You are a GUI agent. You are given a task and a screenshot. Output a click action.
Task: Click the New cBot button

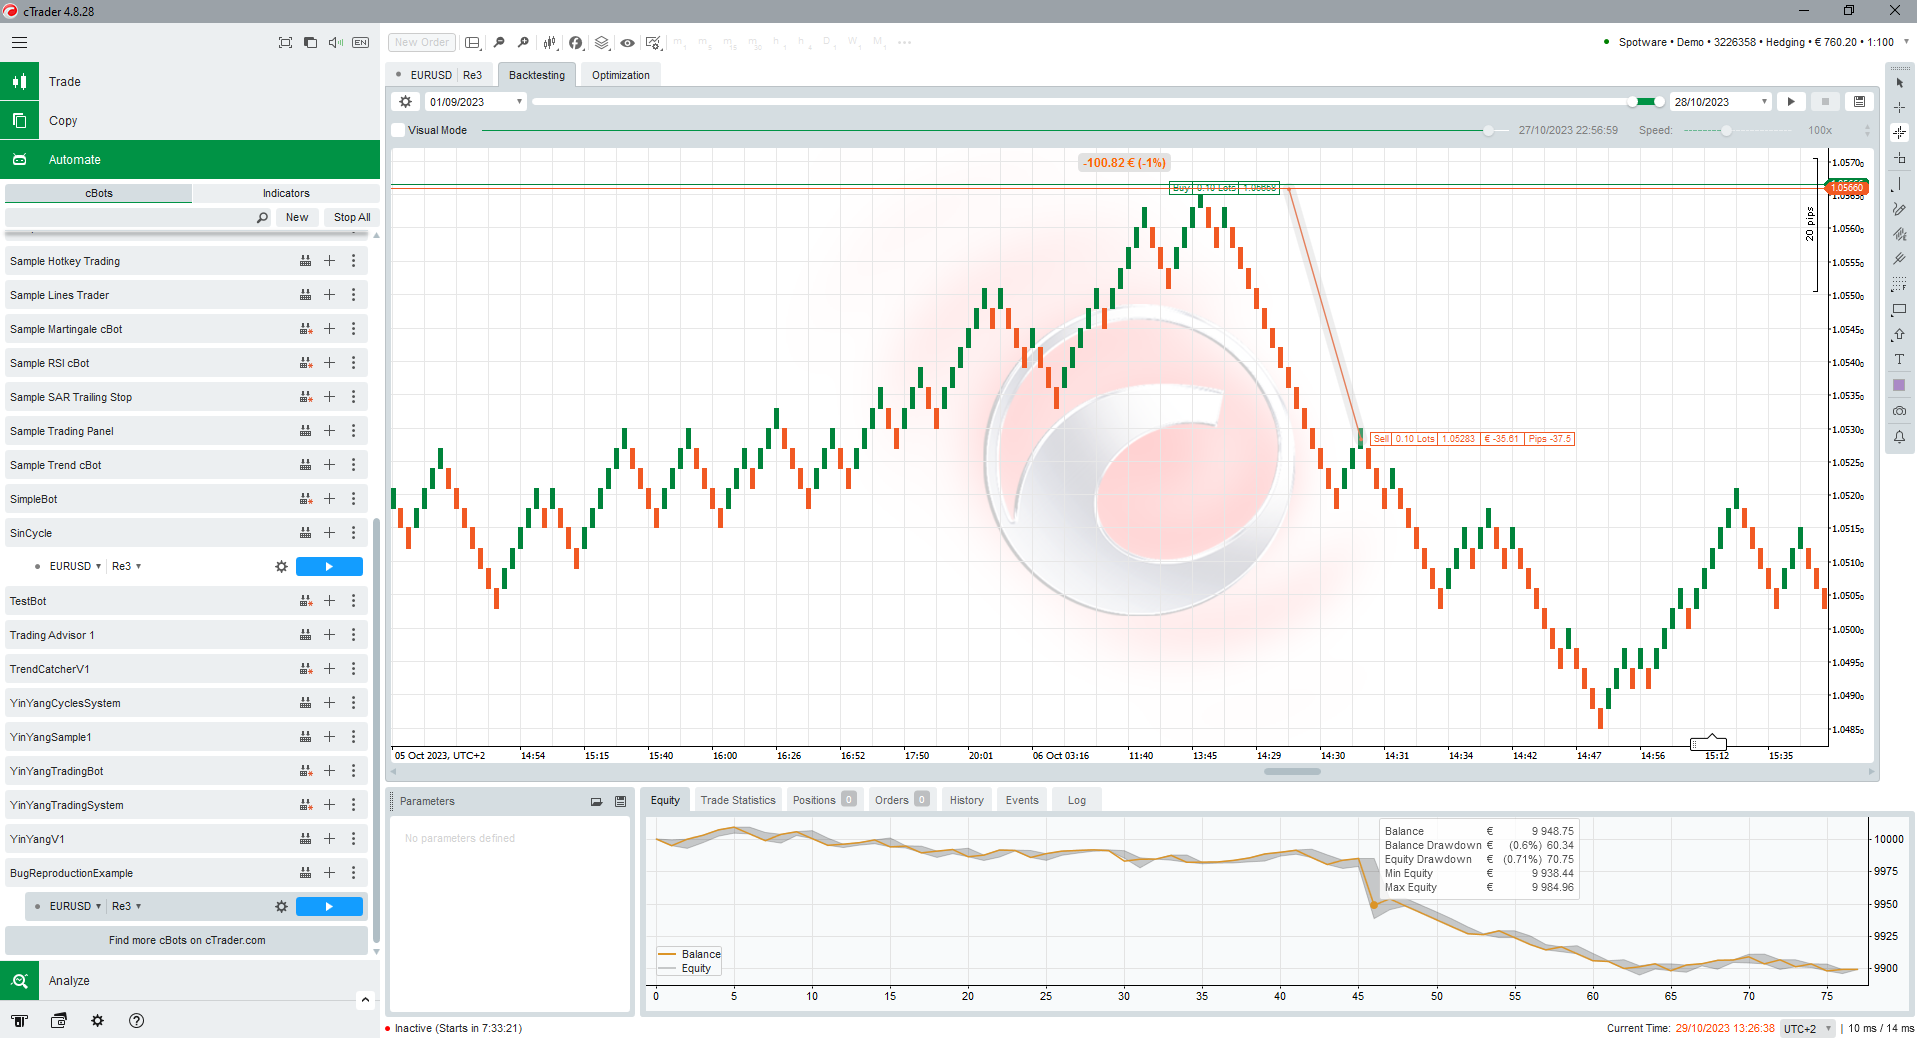[297, 217]
